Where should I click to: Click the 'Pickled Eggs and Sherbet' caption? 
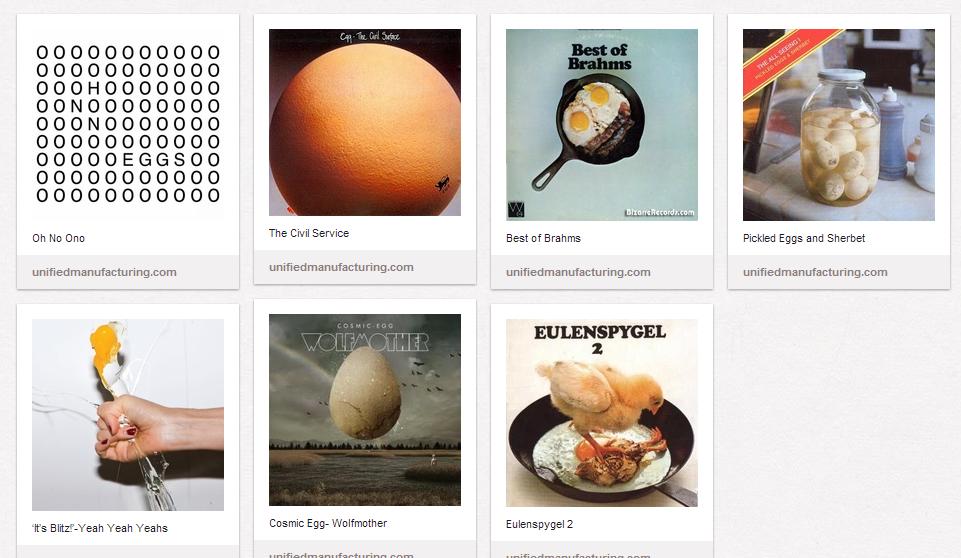(804, 238)
